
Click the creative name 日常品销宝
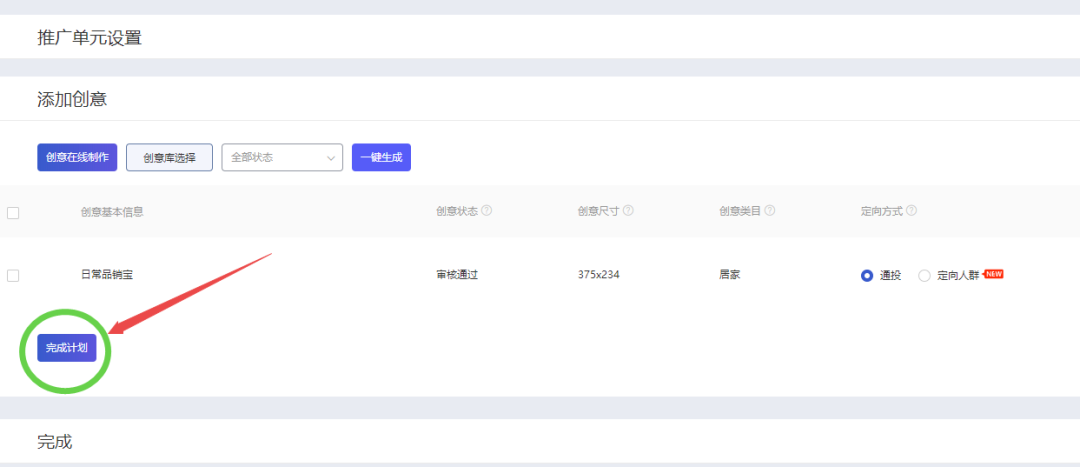tap(107, 275)
